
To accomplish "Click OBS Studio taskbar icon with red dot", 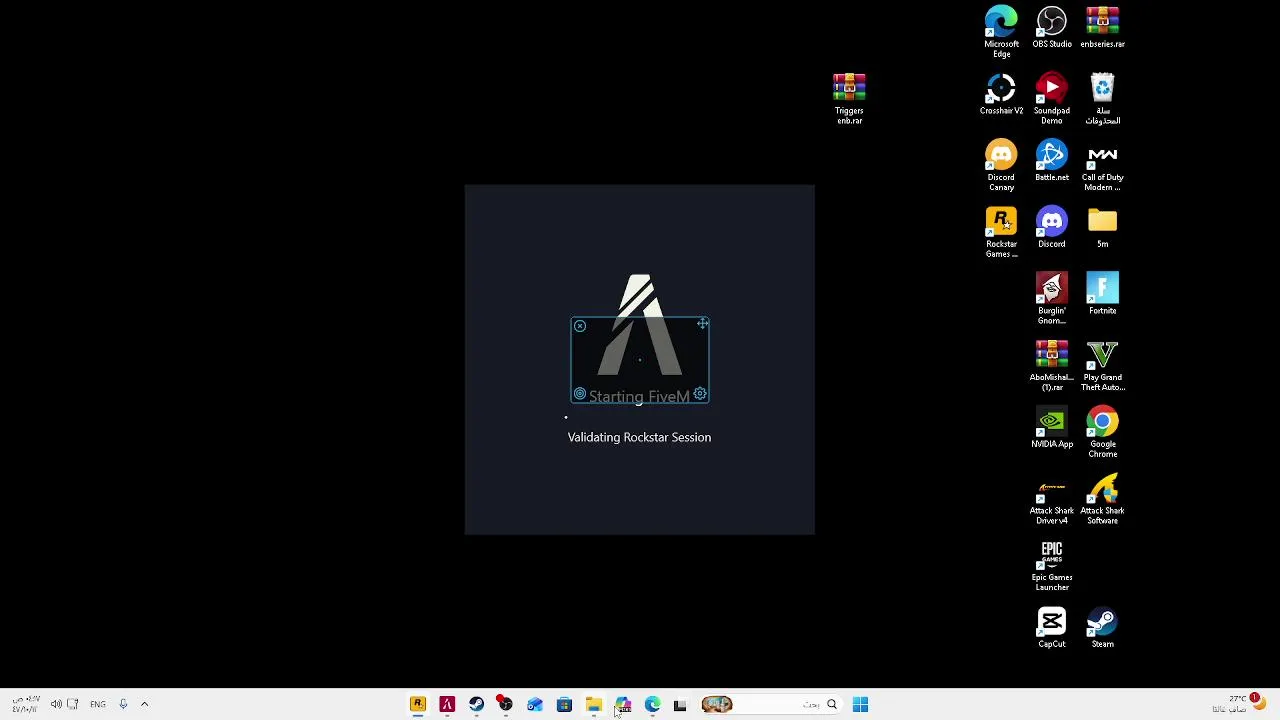I will coord(505,705).
